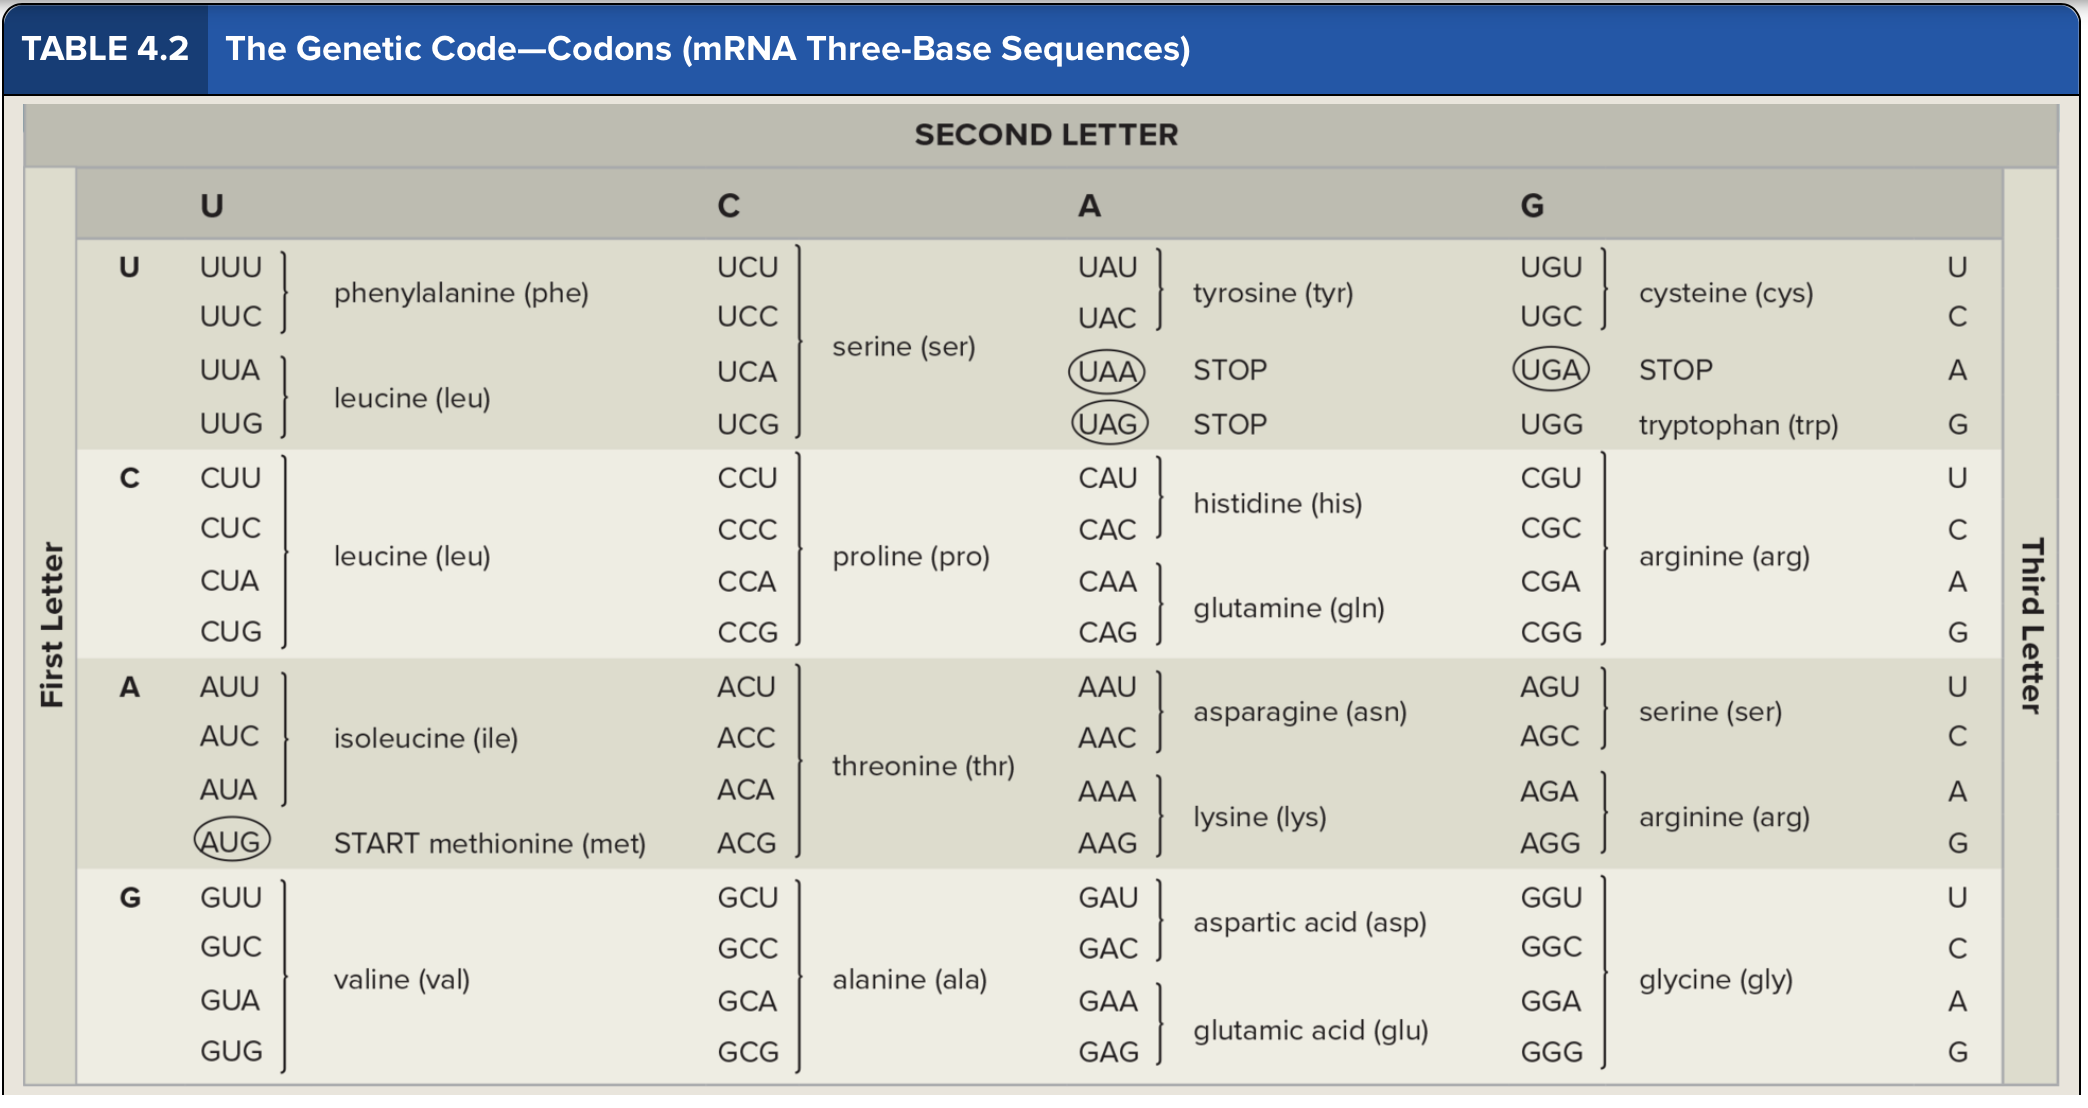The image size is (2088, 1108).
Task: Click the GGG codon in glycine group
Action: pos(1551,1052)
